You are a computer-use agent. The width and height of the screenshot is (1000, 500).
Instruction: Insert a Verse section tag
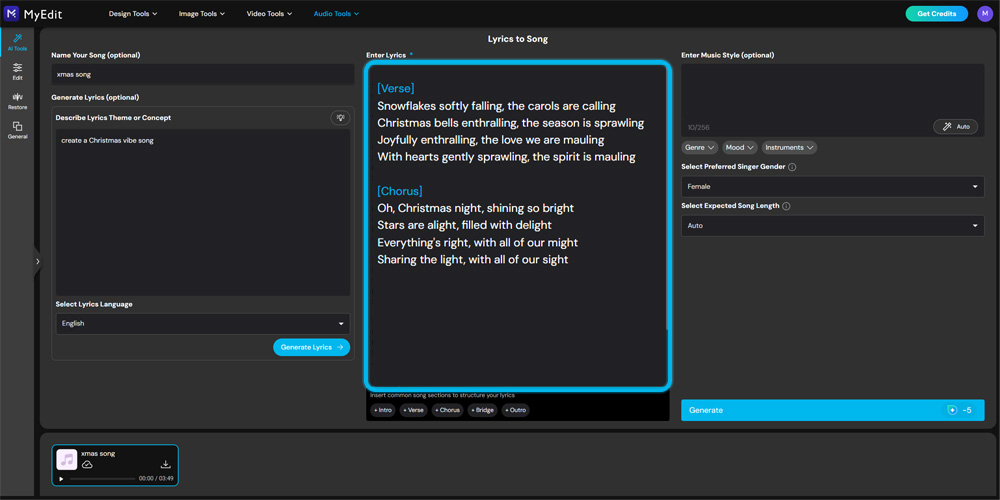coord(414,410)
